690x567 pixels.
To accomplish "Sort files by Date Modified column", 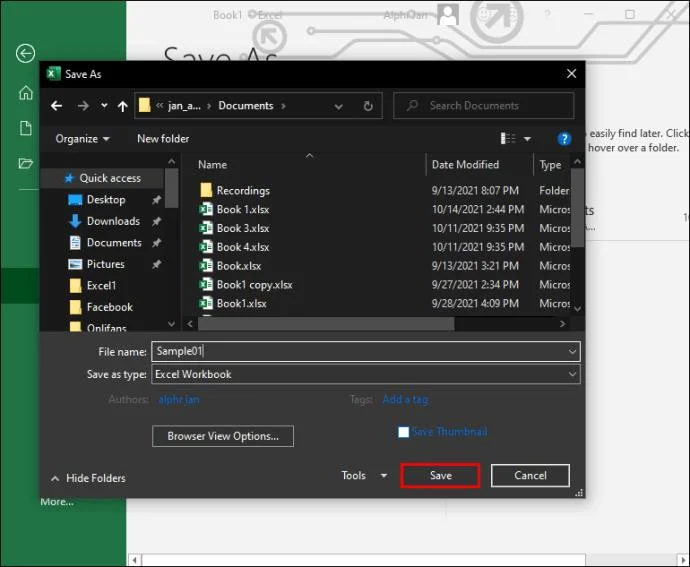I will tap(465, 165).
